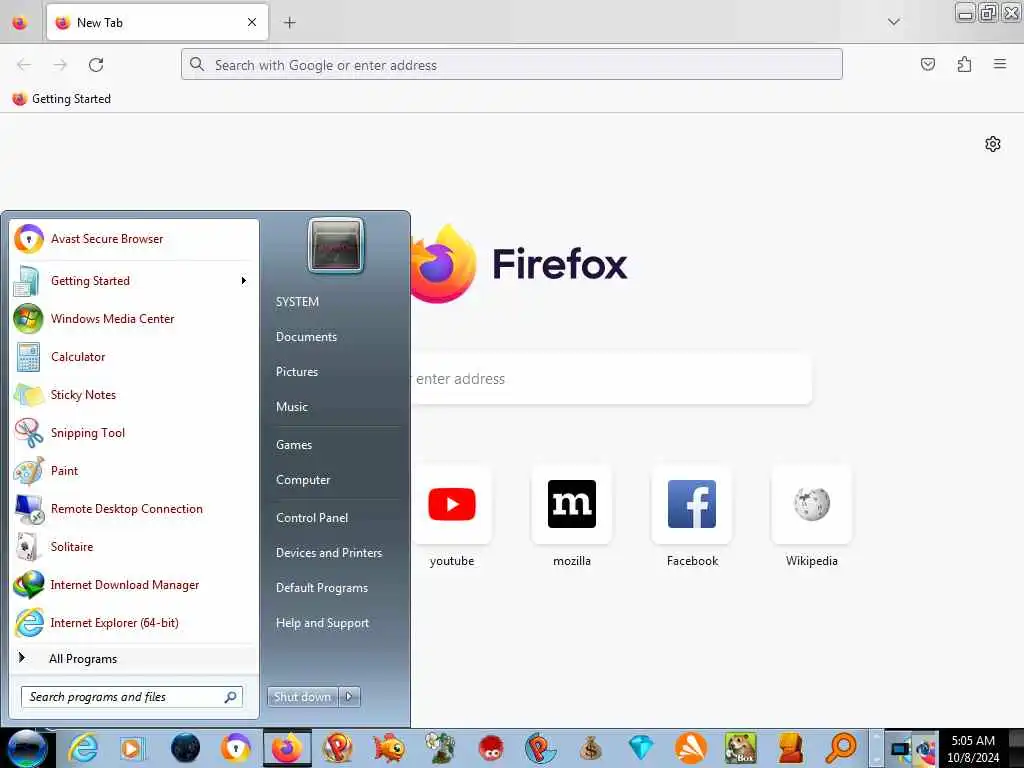Click Search programs and files box
This screenshot has height=768, width=1024.
pos(132,697)
